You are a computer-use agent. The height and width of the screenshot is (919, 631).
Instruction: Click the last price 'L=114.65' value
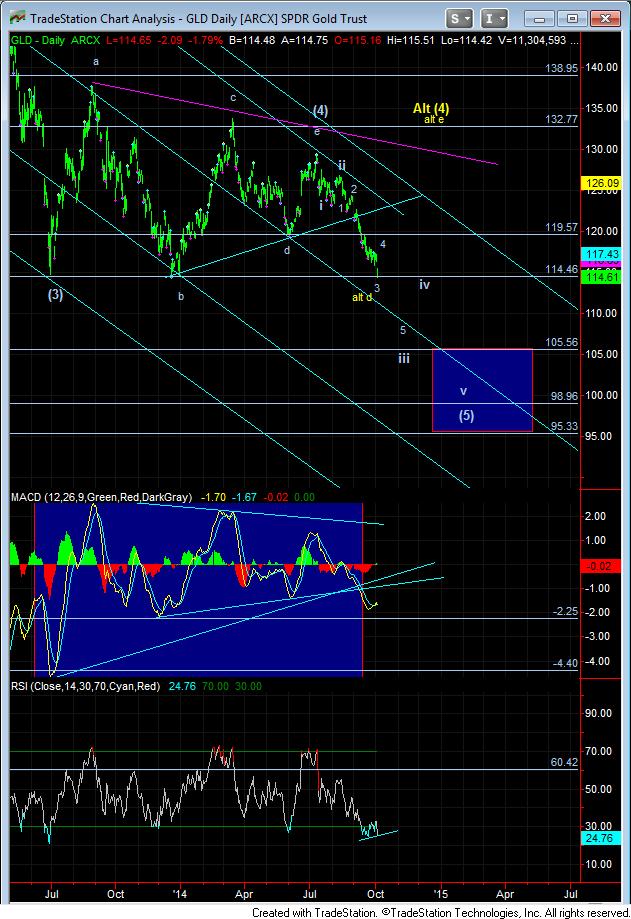(x=128, y=40)
